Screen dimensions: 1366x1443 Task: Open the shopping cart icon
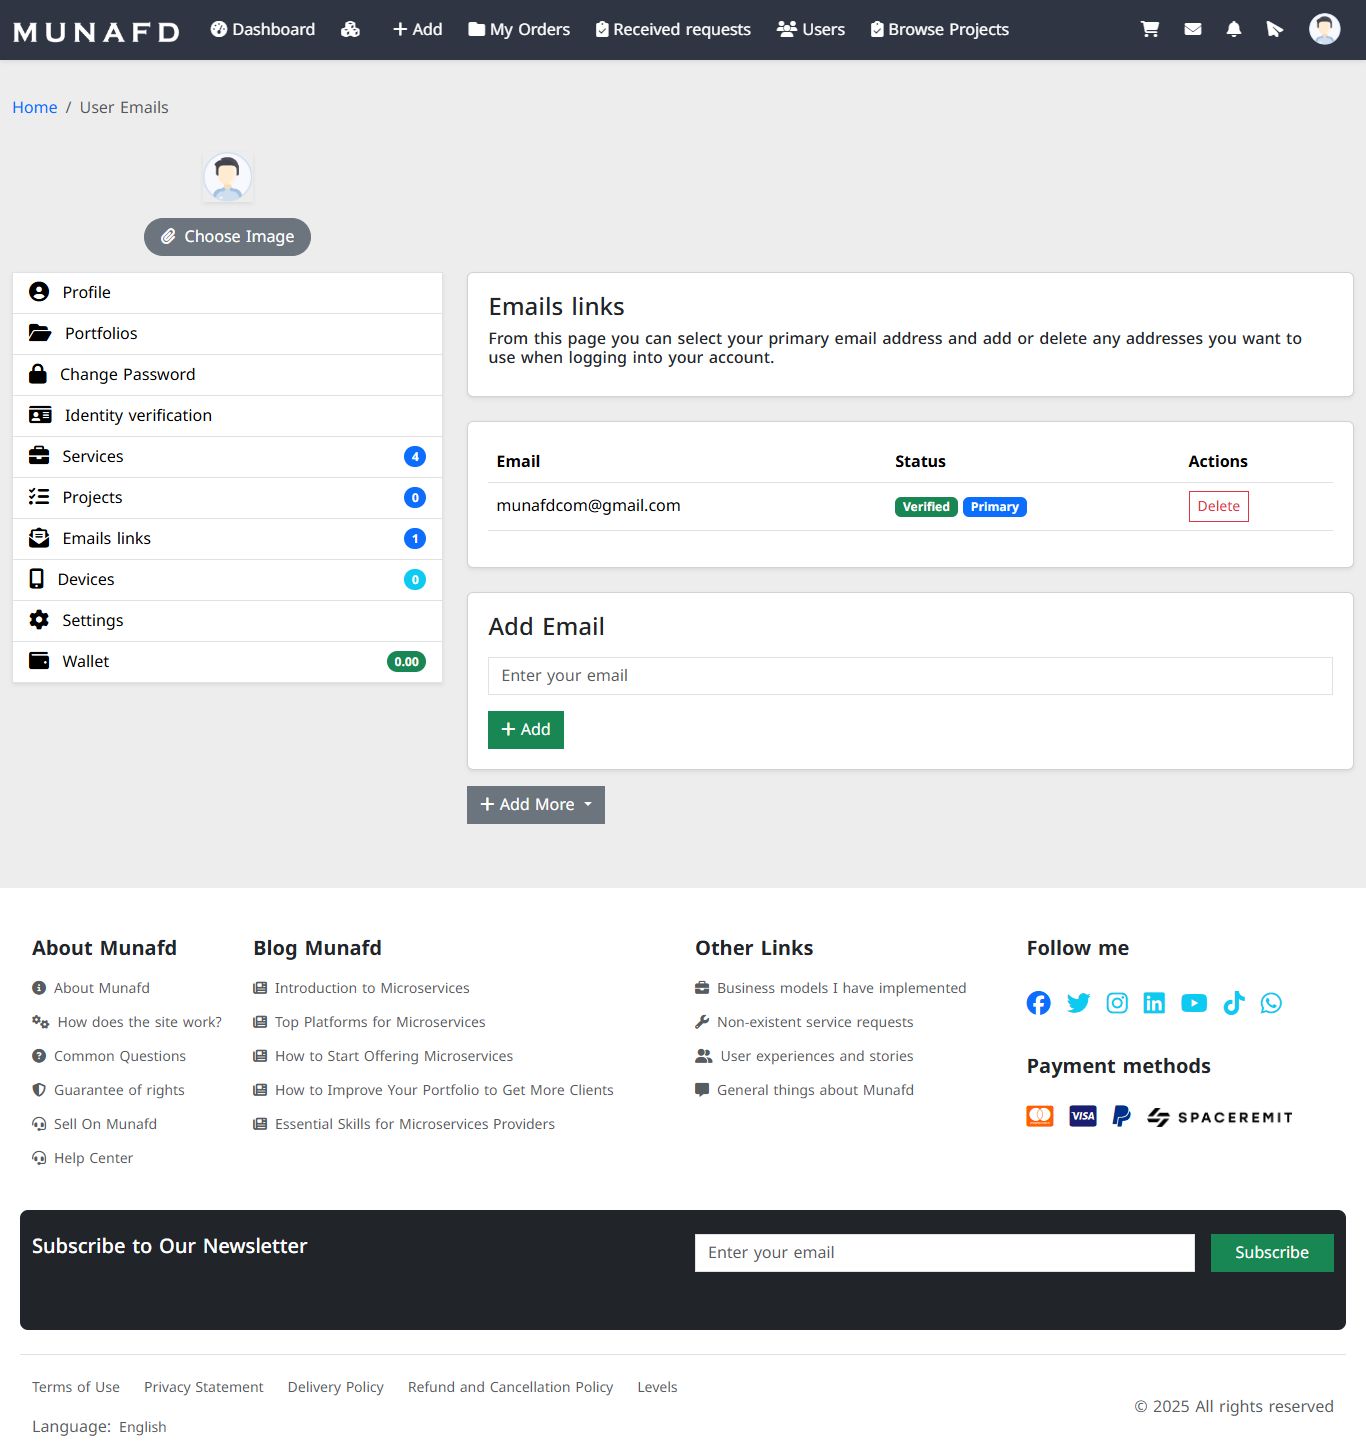pyautogui.click(x=1150, y=29)
